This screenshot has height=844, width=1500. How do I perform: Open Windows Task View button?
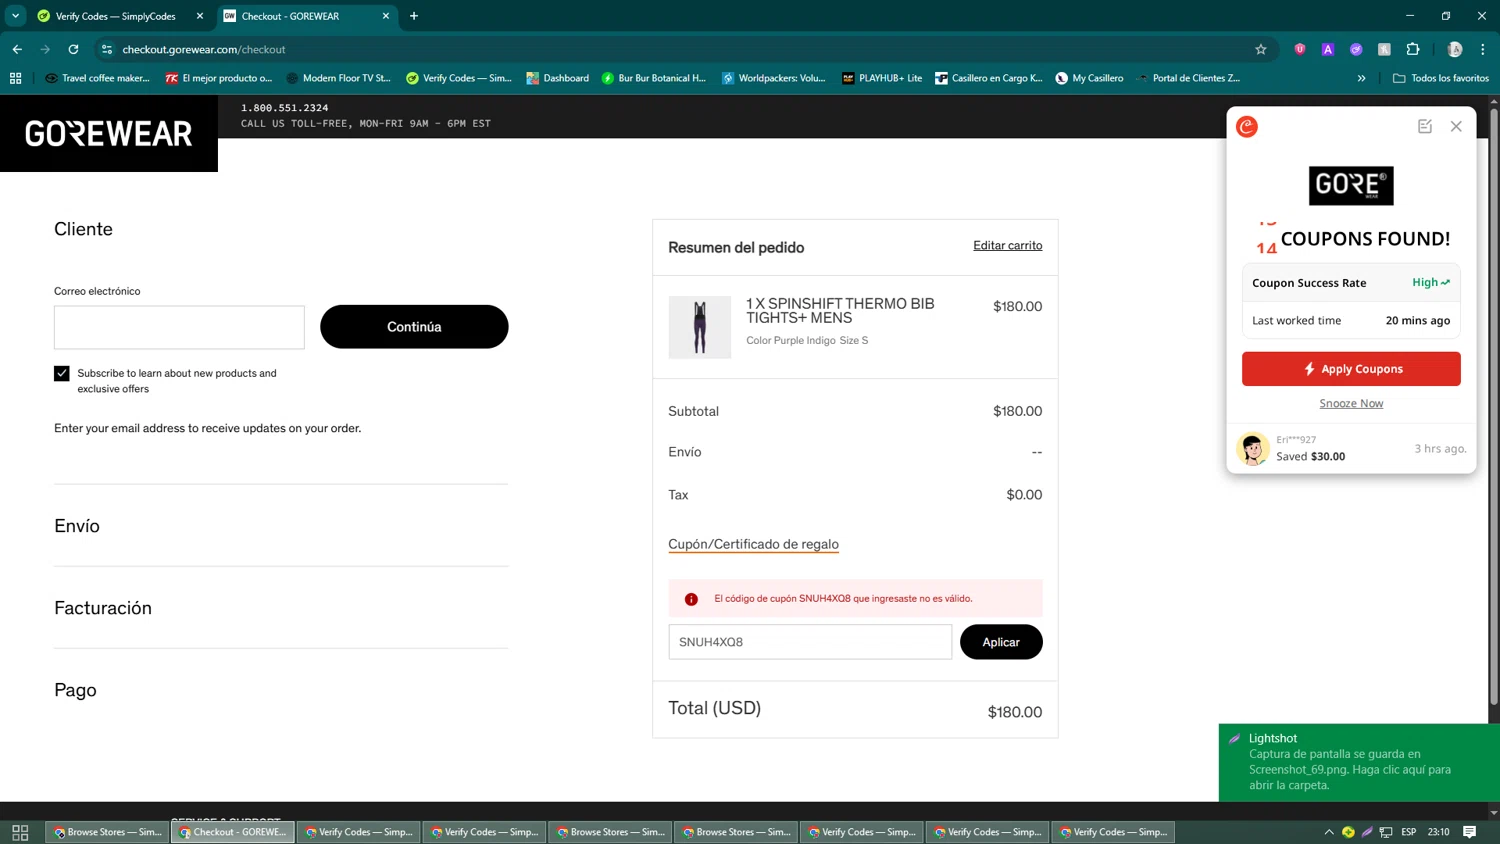click(20, 832)
